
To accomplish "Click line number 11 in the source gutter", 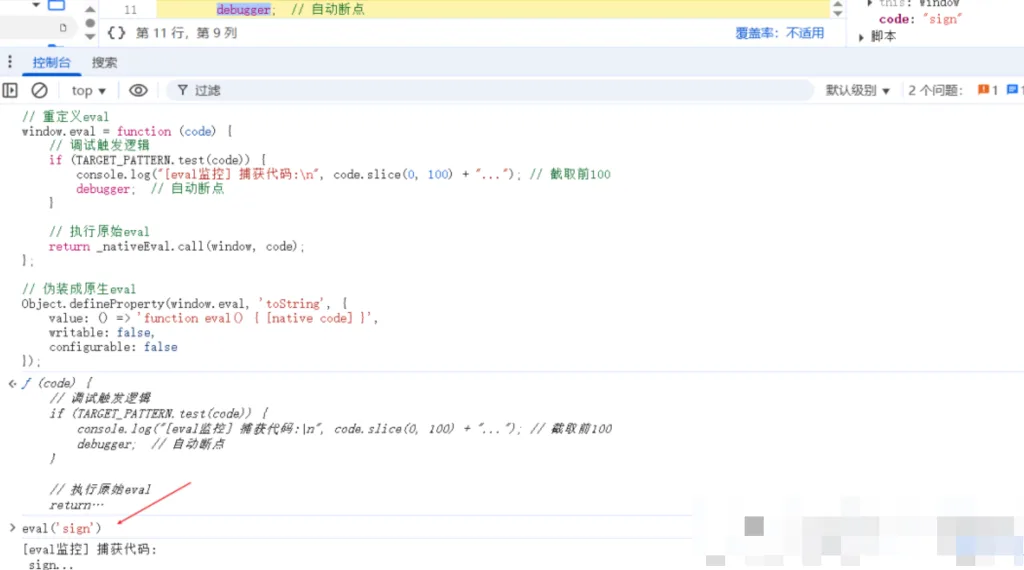I will click(x=131, y=10).
